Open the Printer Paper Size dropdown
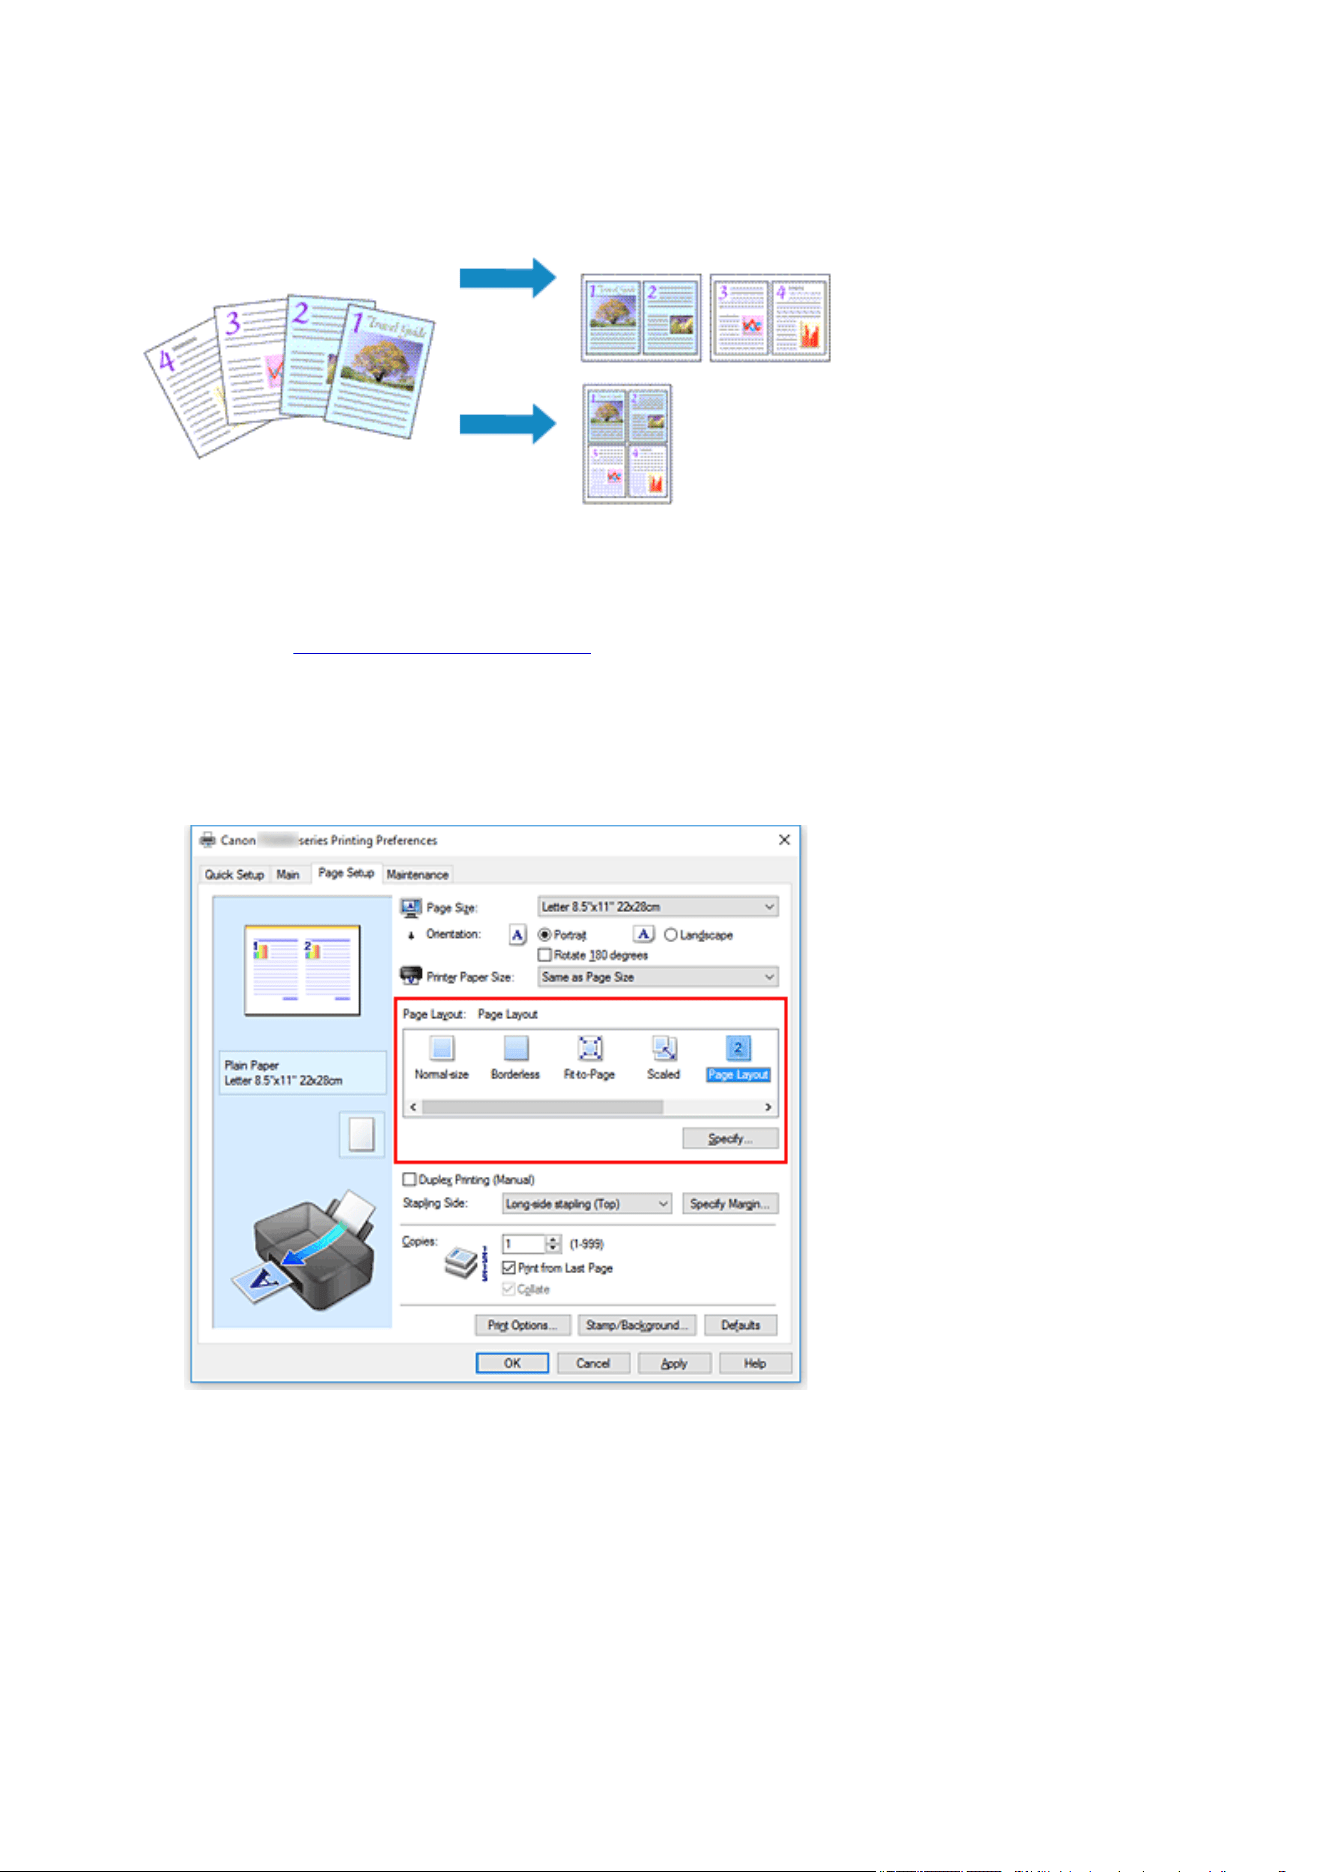Screen dimensions: 1324x1872 [658, 977]
